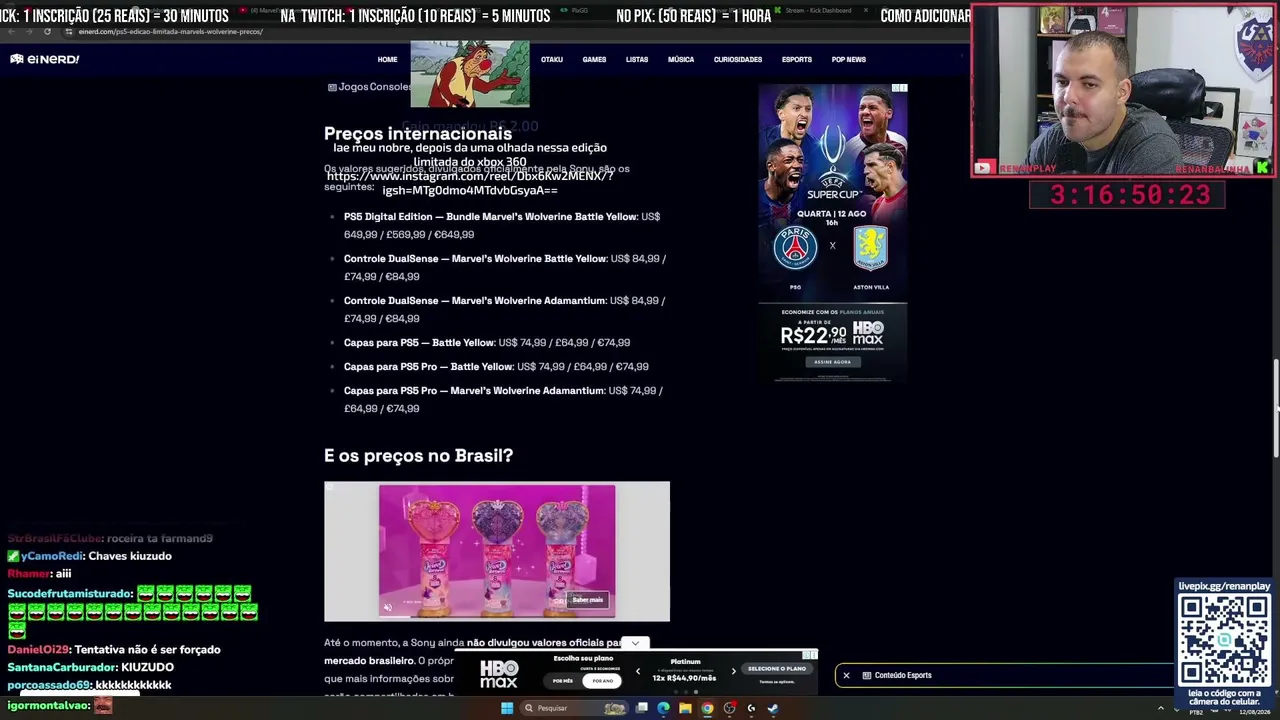Click the eiNerd site logo
Image resolution: width=1280 pixels, height=720 pixels.
click(44, 59)
